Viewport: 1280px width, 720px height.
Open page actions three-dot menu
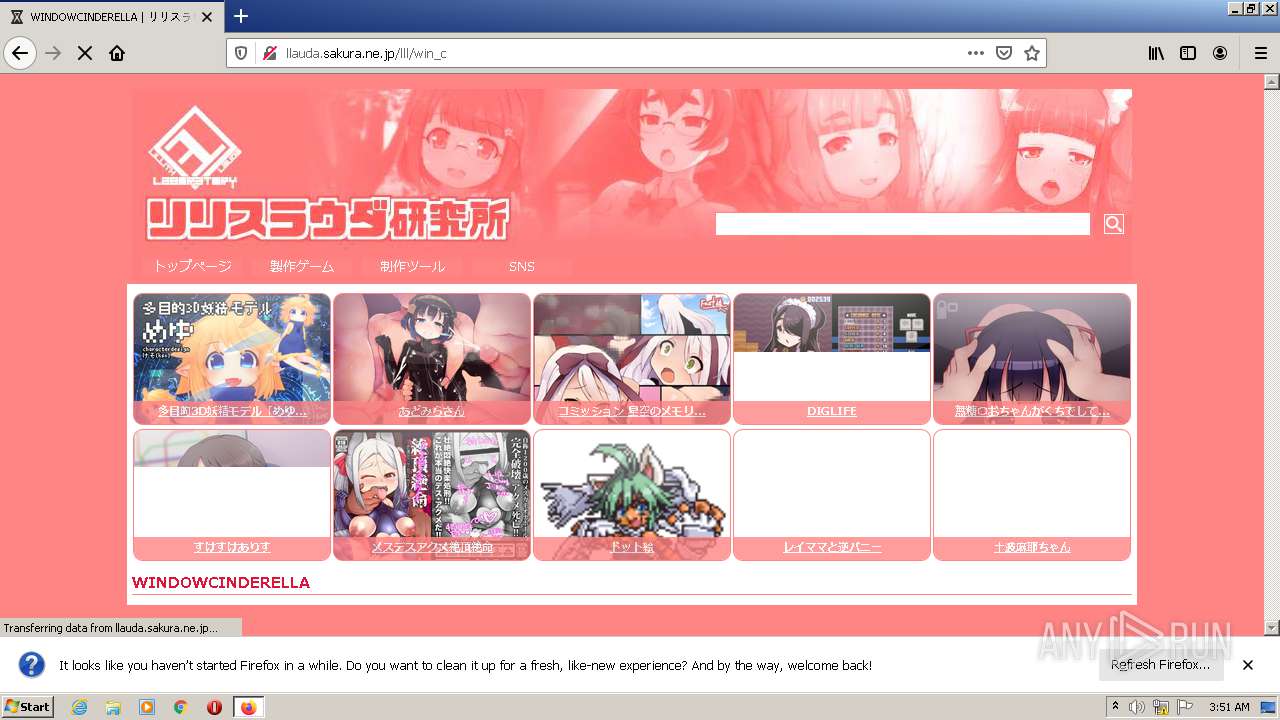pyautogui.click(x=976, y=53)
